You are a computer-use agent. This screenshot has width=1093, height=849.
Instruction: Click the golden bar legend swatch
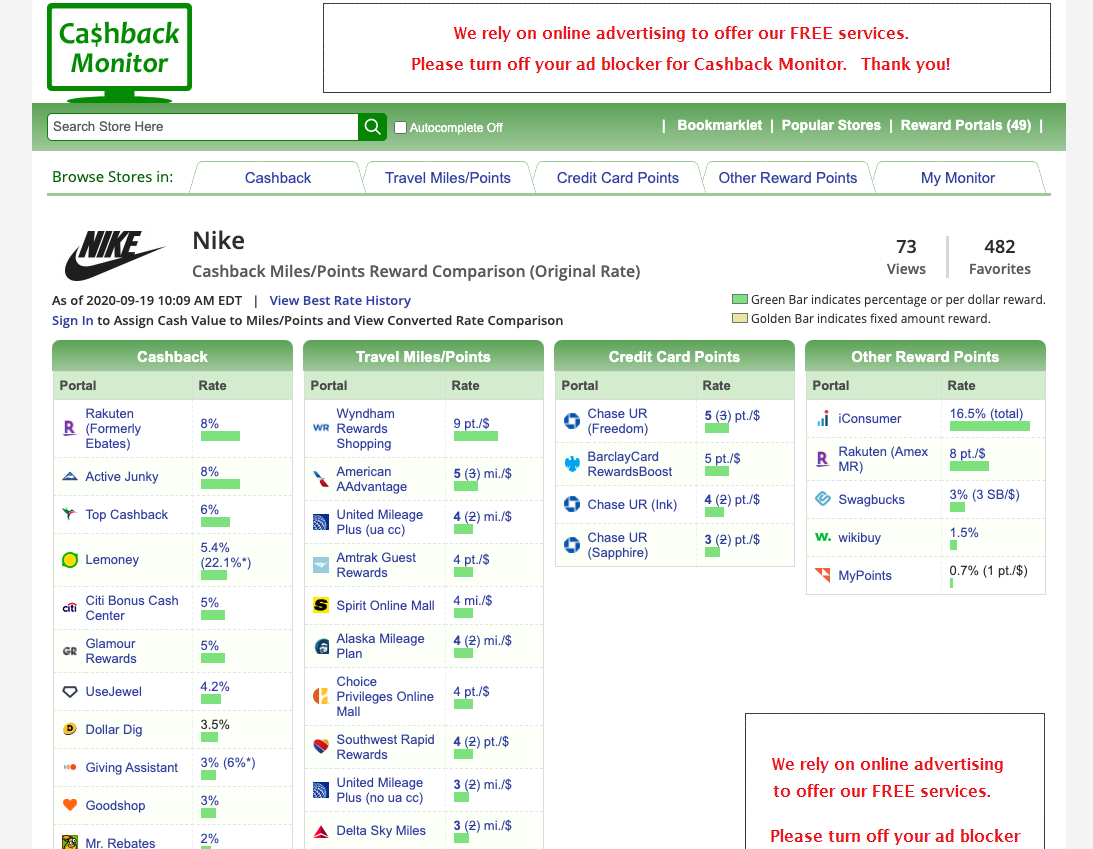[740, 319]
